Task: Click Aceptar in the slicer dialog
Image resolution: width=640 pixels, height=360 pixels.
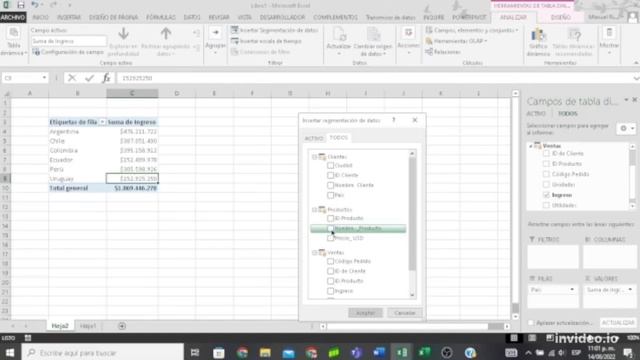Action: 365,313
